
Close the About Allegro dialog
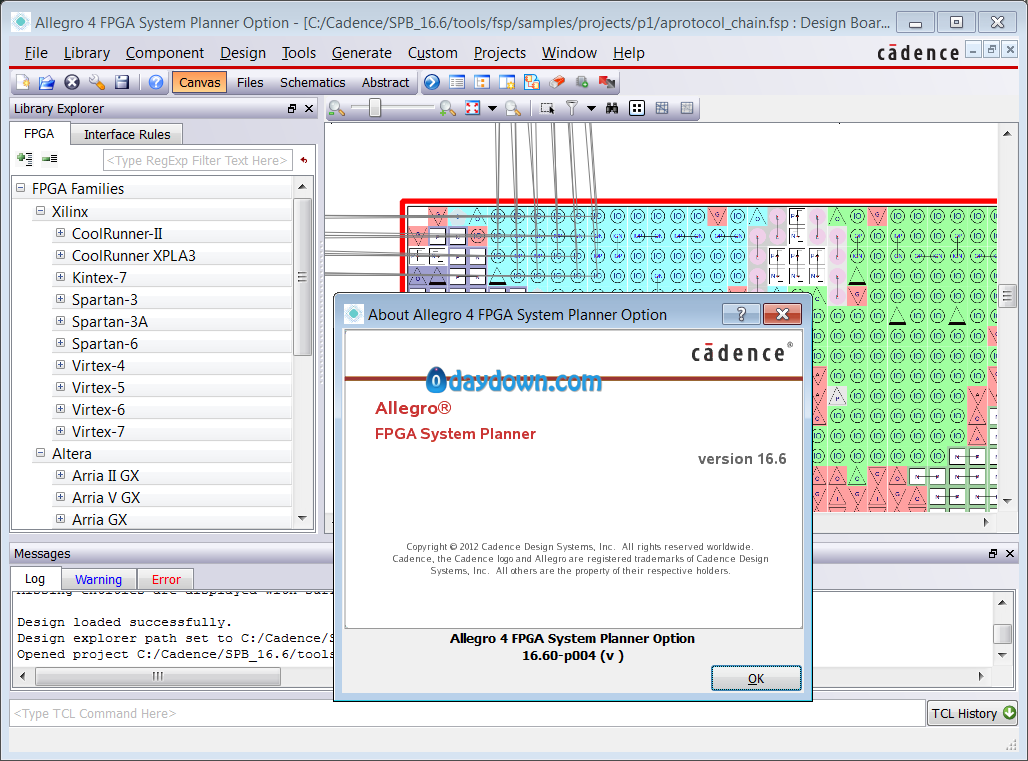point(782,314)
